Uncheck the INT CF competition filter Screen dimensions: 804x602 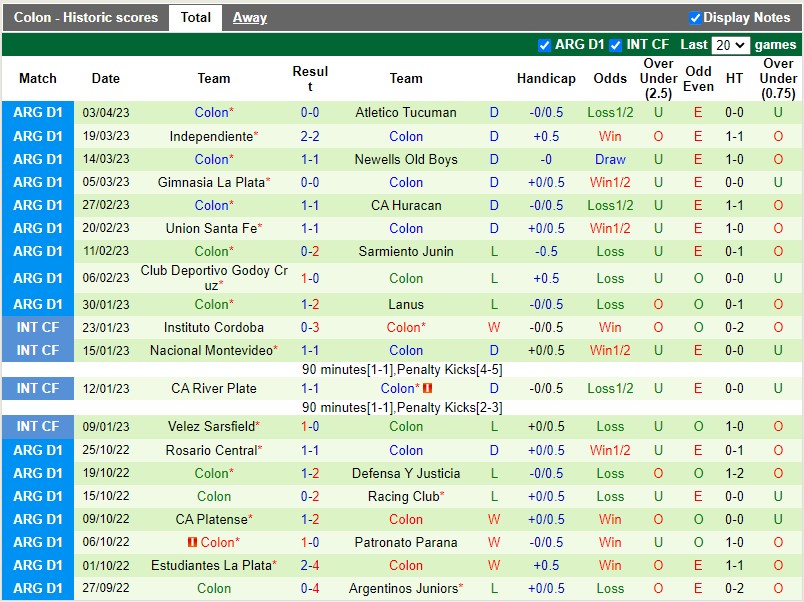tap(616, 45)
